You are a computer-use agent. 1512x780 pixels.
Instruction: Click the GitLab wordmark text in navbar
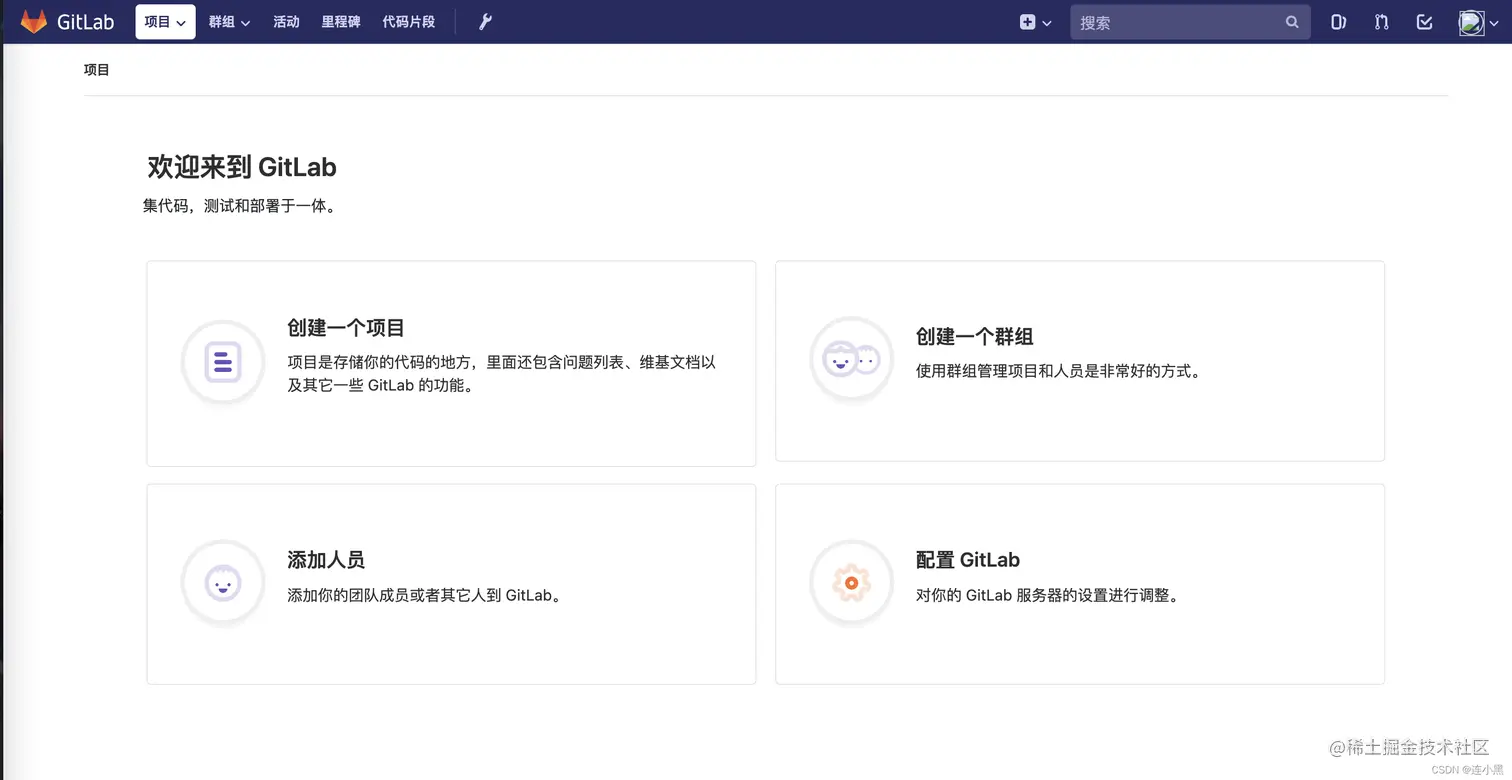tap(85, 22)
